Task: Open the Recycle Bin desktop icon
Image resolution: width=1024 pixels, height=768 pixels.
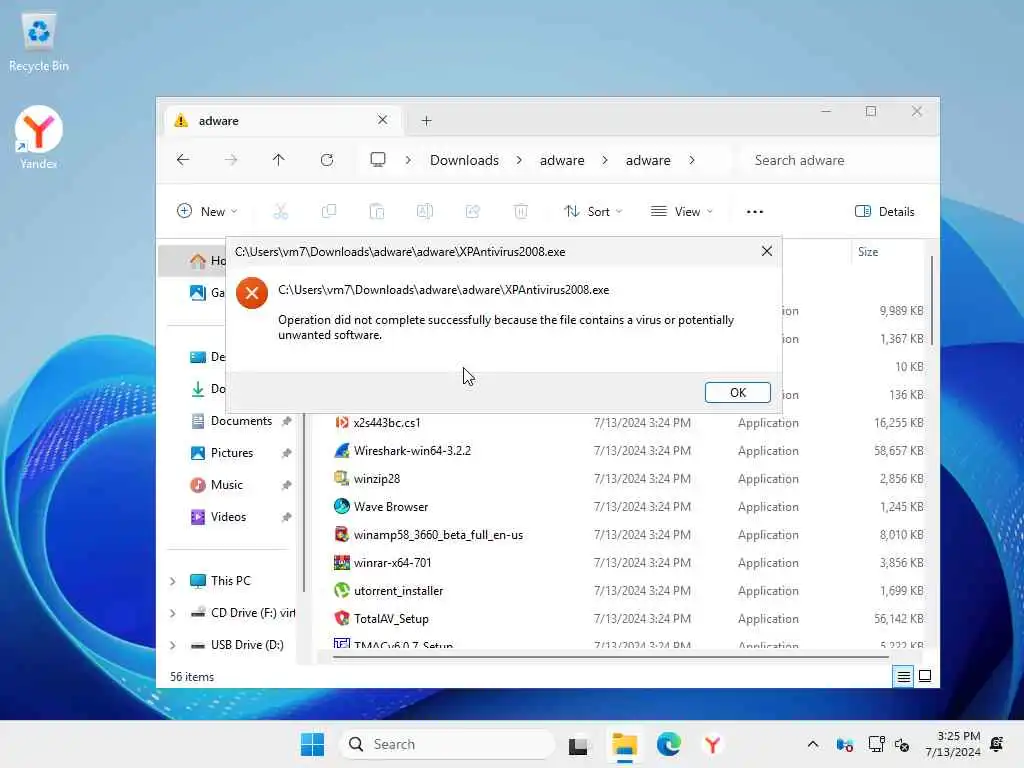Action: 39,42
